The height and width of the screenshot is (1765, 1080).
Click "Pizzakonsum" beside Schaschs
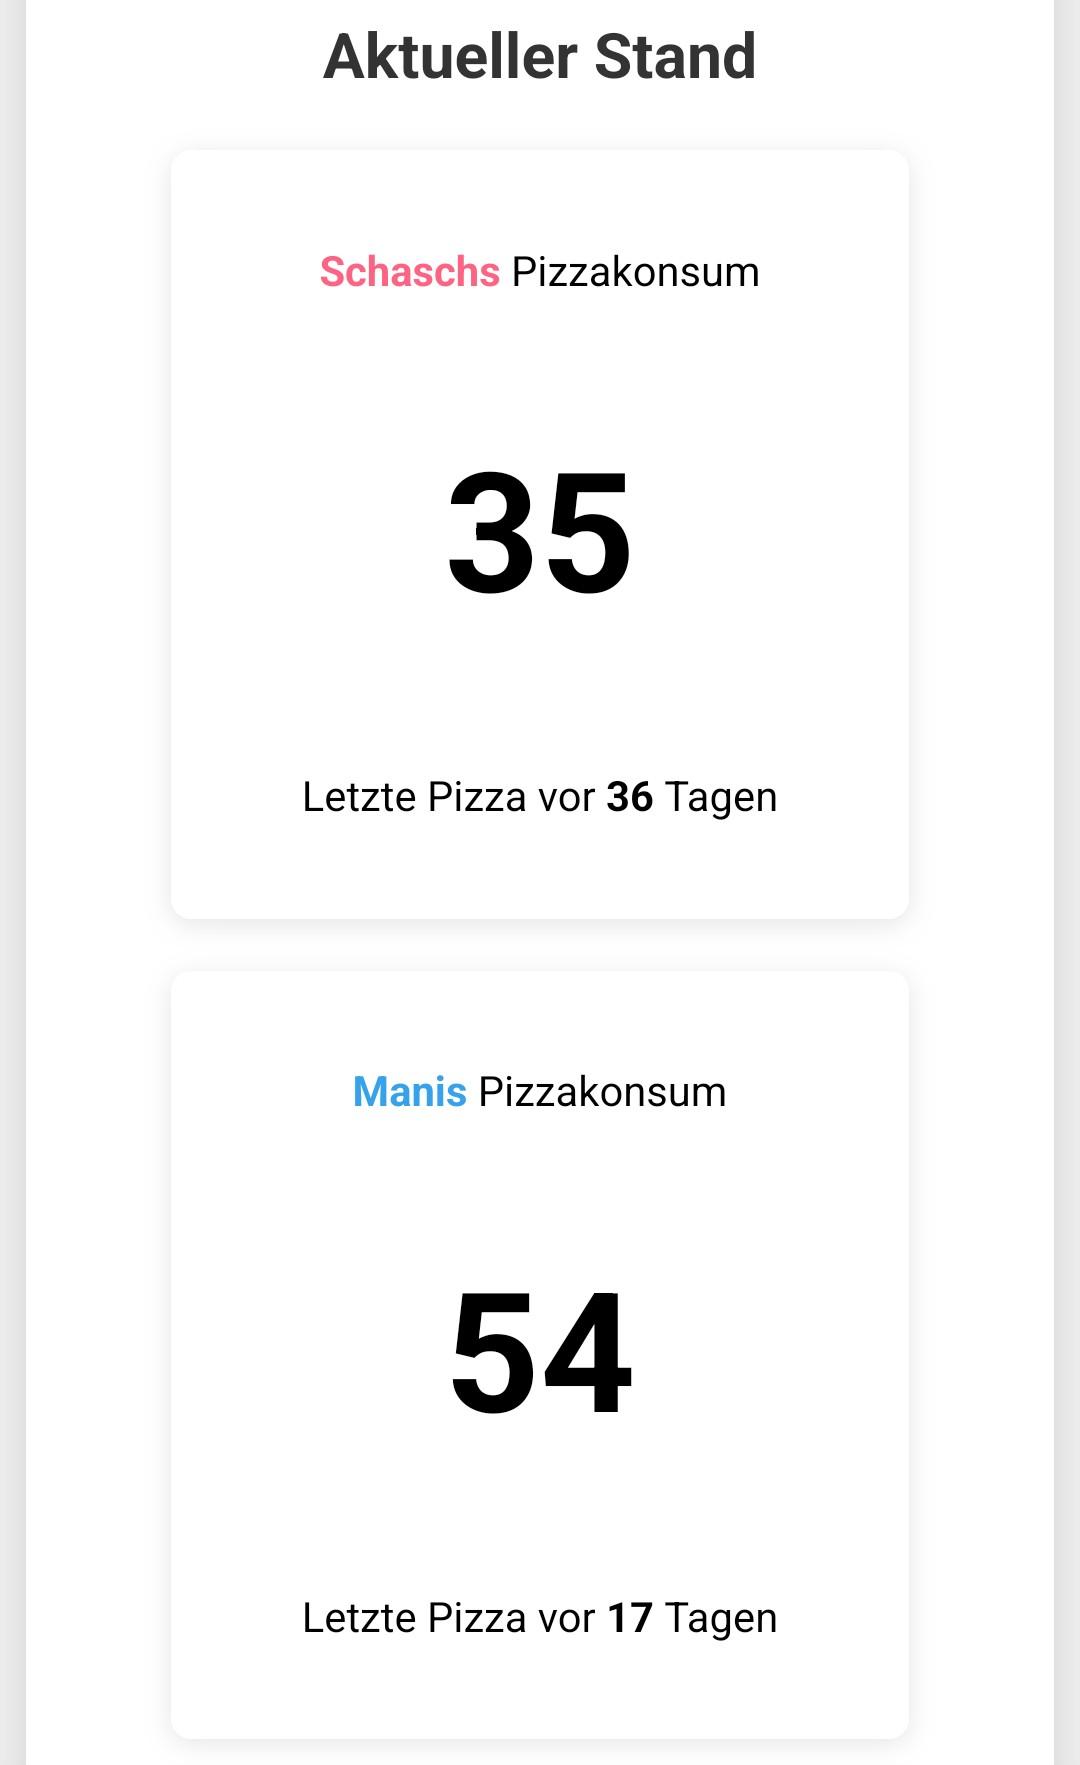click(635, 272)
